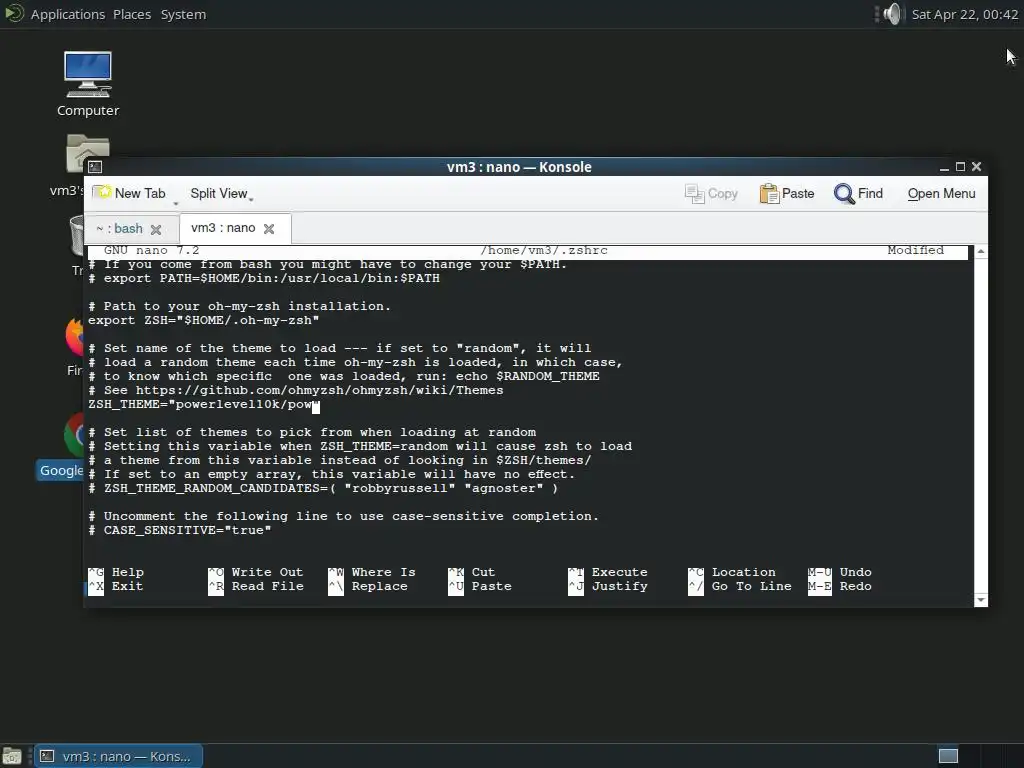Select the Computer desktop icon
1024x768 pixels.
pos(88,84)
